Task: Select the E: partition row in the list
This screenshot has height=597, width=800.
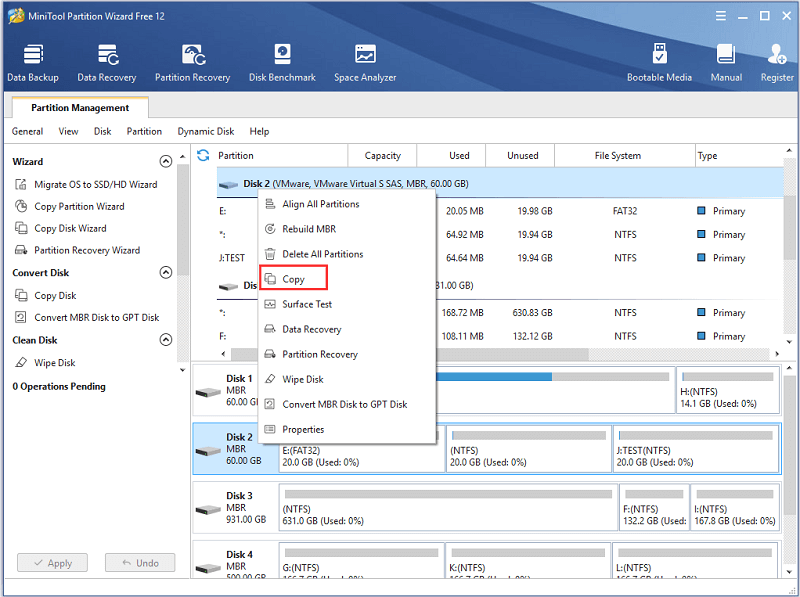Action: 500,211
